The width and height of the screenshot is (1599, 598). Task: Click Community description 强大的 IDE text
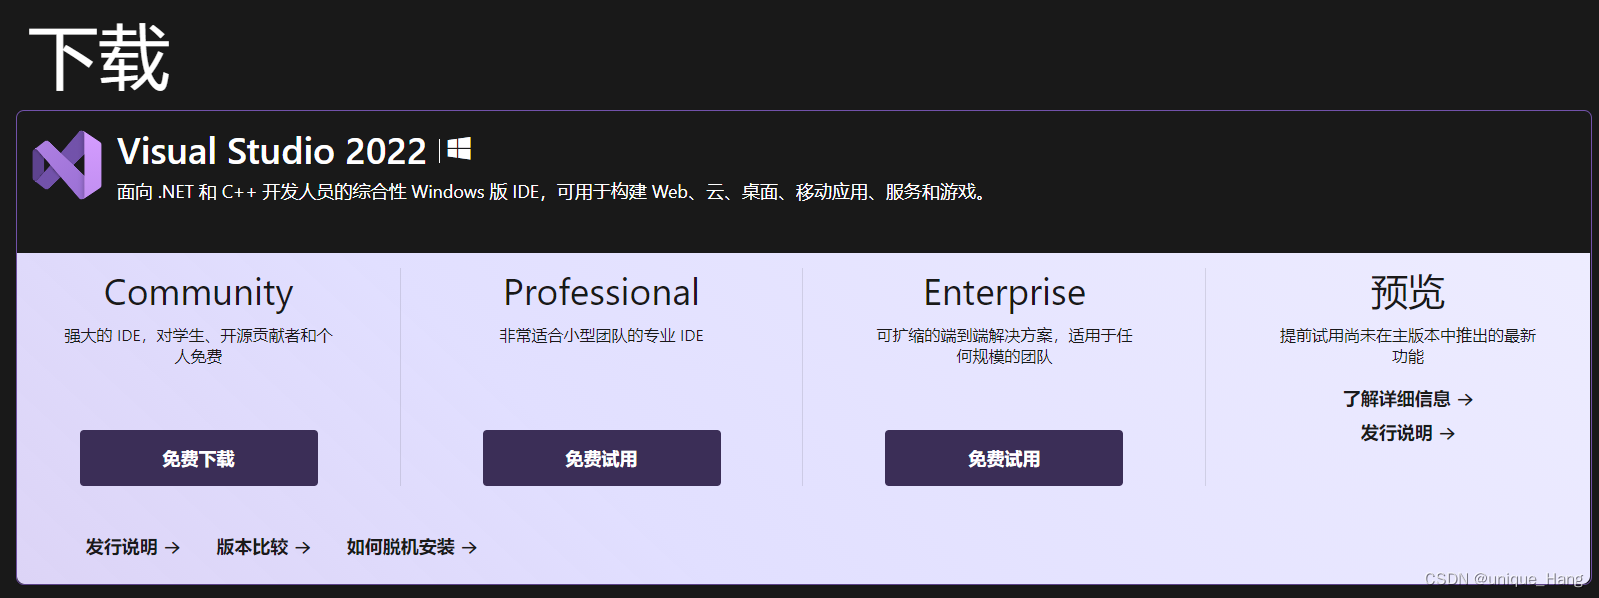pos(199,346)
